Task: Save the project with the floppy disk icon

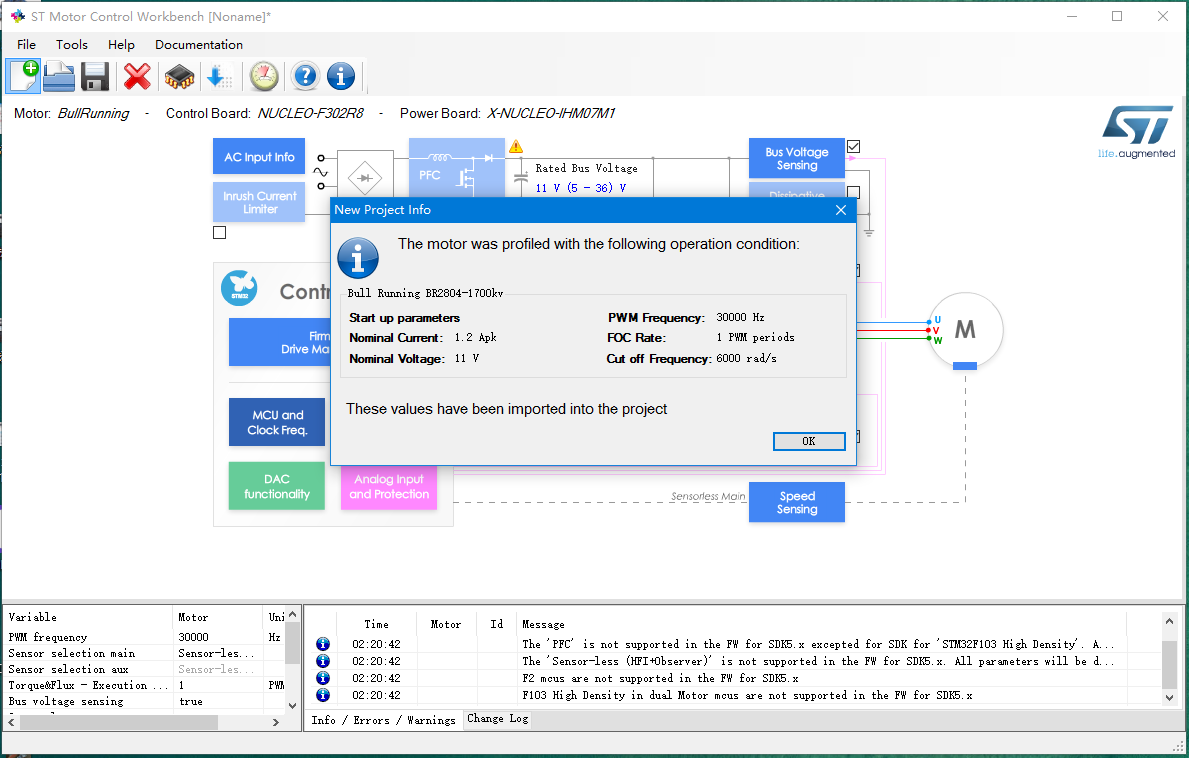Action: (x=95, y=77)
